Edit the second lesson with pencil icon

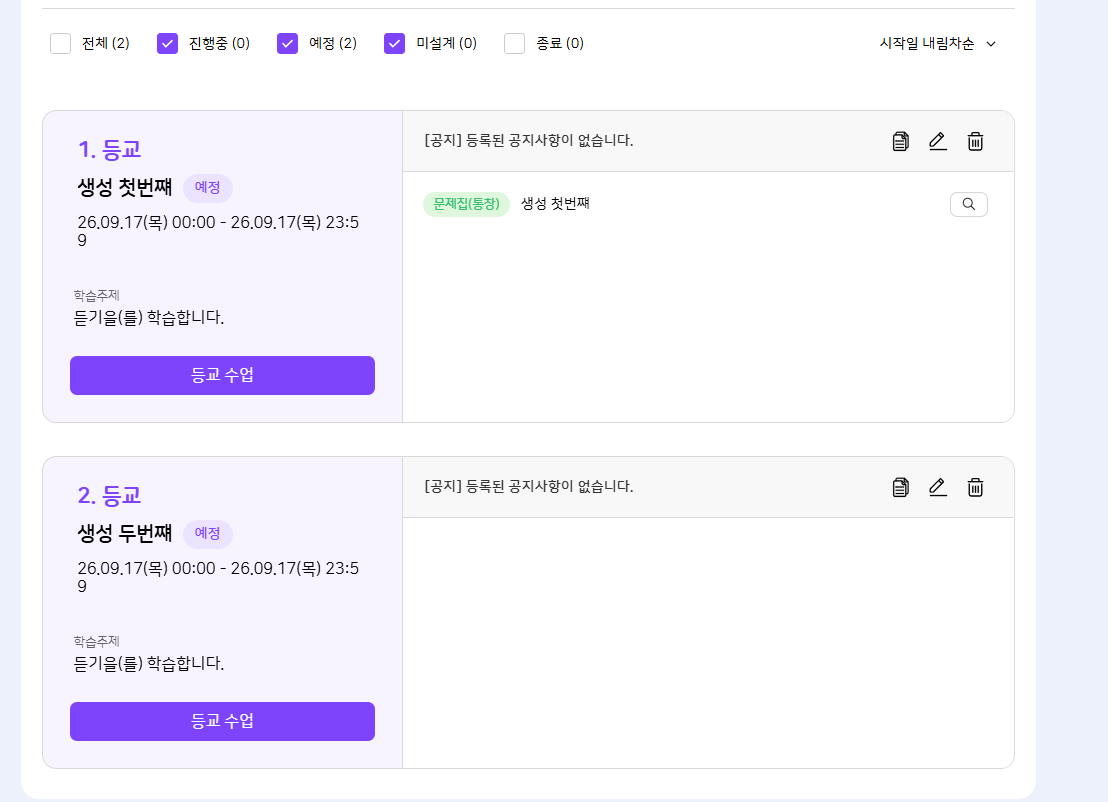click(938, 488)
